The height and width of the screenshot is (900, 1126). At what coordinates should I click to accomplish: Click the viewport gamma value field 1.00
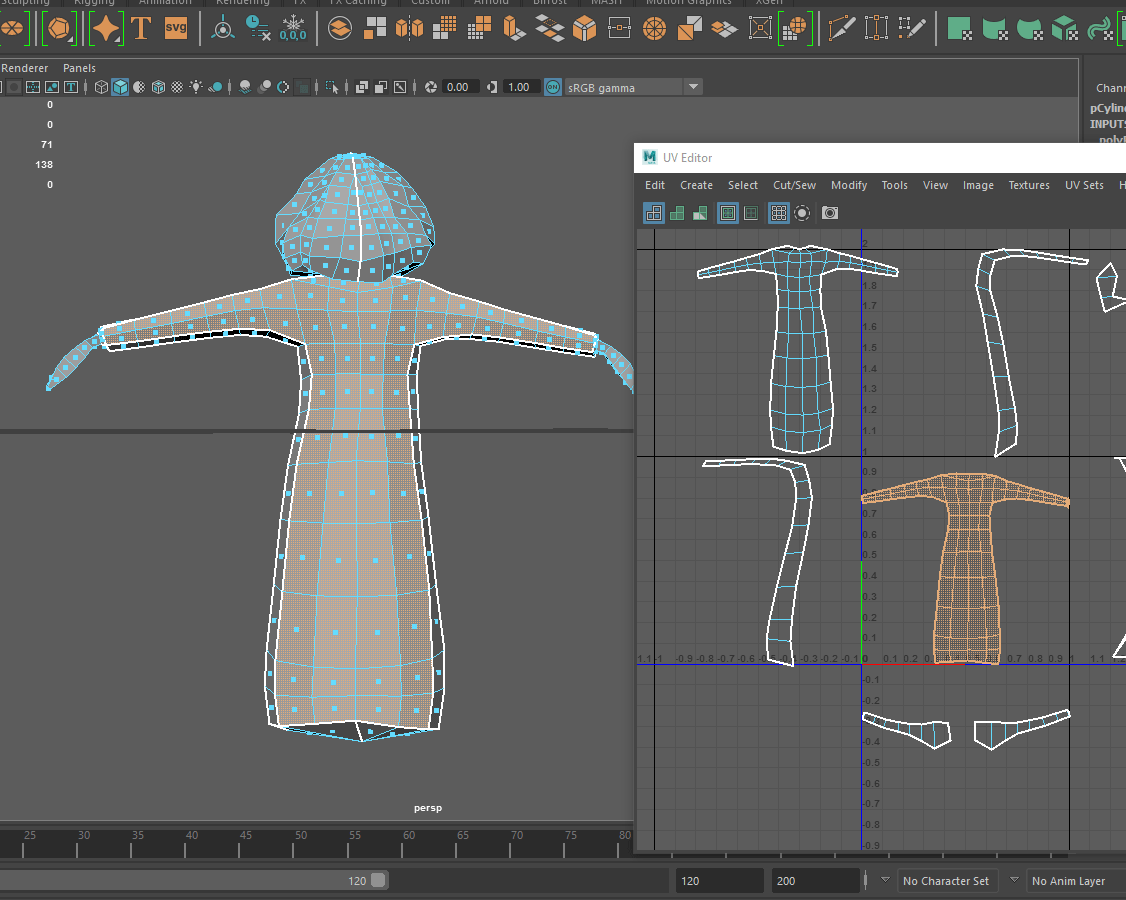click(x=521, y=87)
